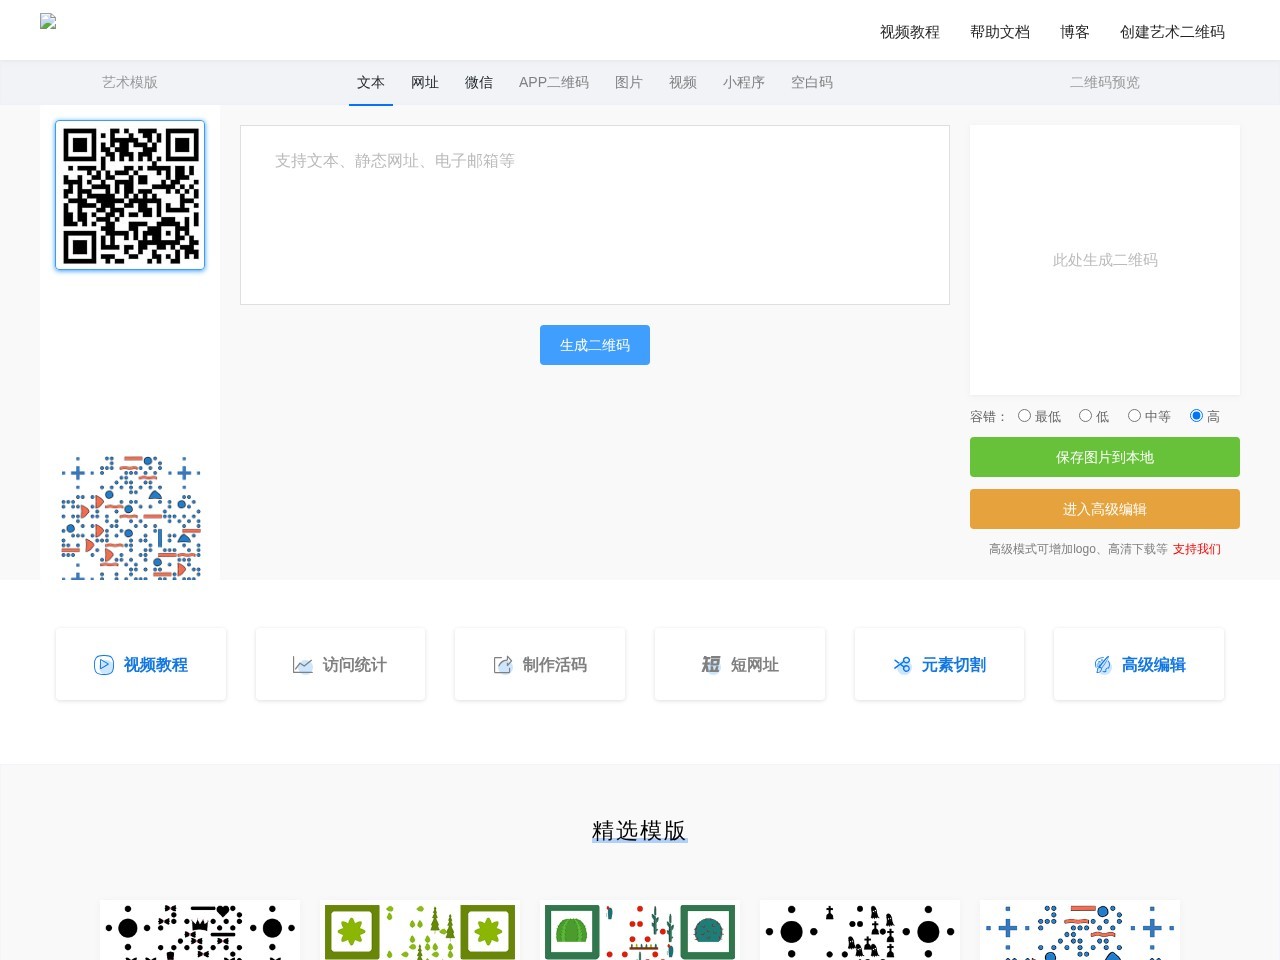Click the 制作活码 share icon
This screenshot has width=1280, height=960.
tap(503, 664)
